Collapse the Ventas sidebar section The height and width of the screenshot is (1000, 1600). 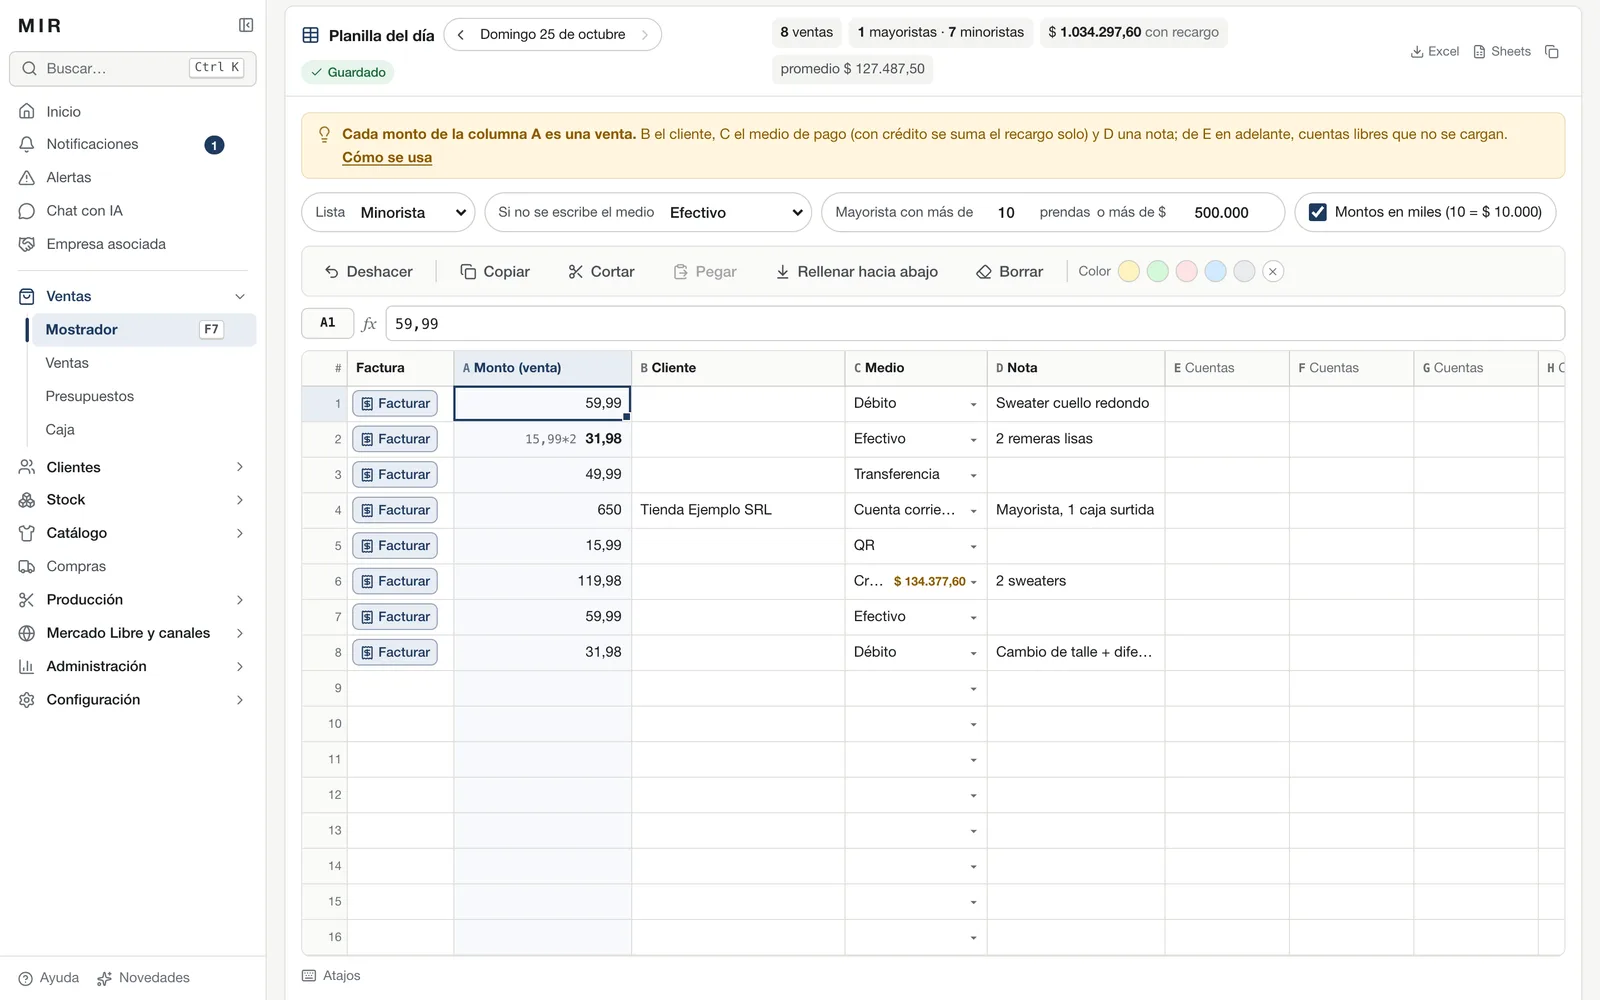(240, 296)
